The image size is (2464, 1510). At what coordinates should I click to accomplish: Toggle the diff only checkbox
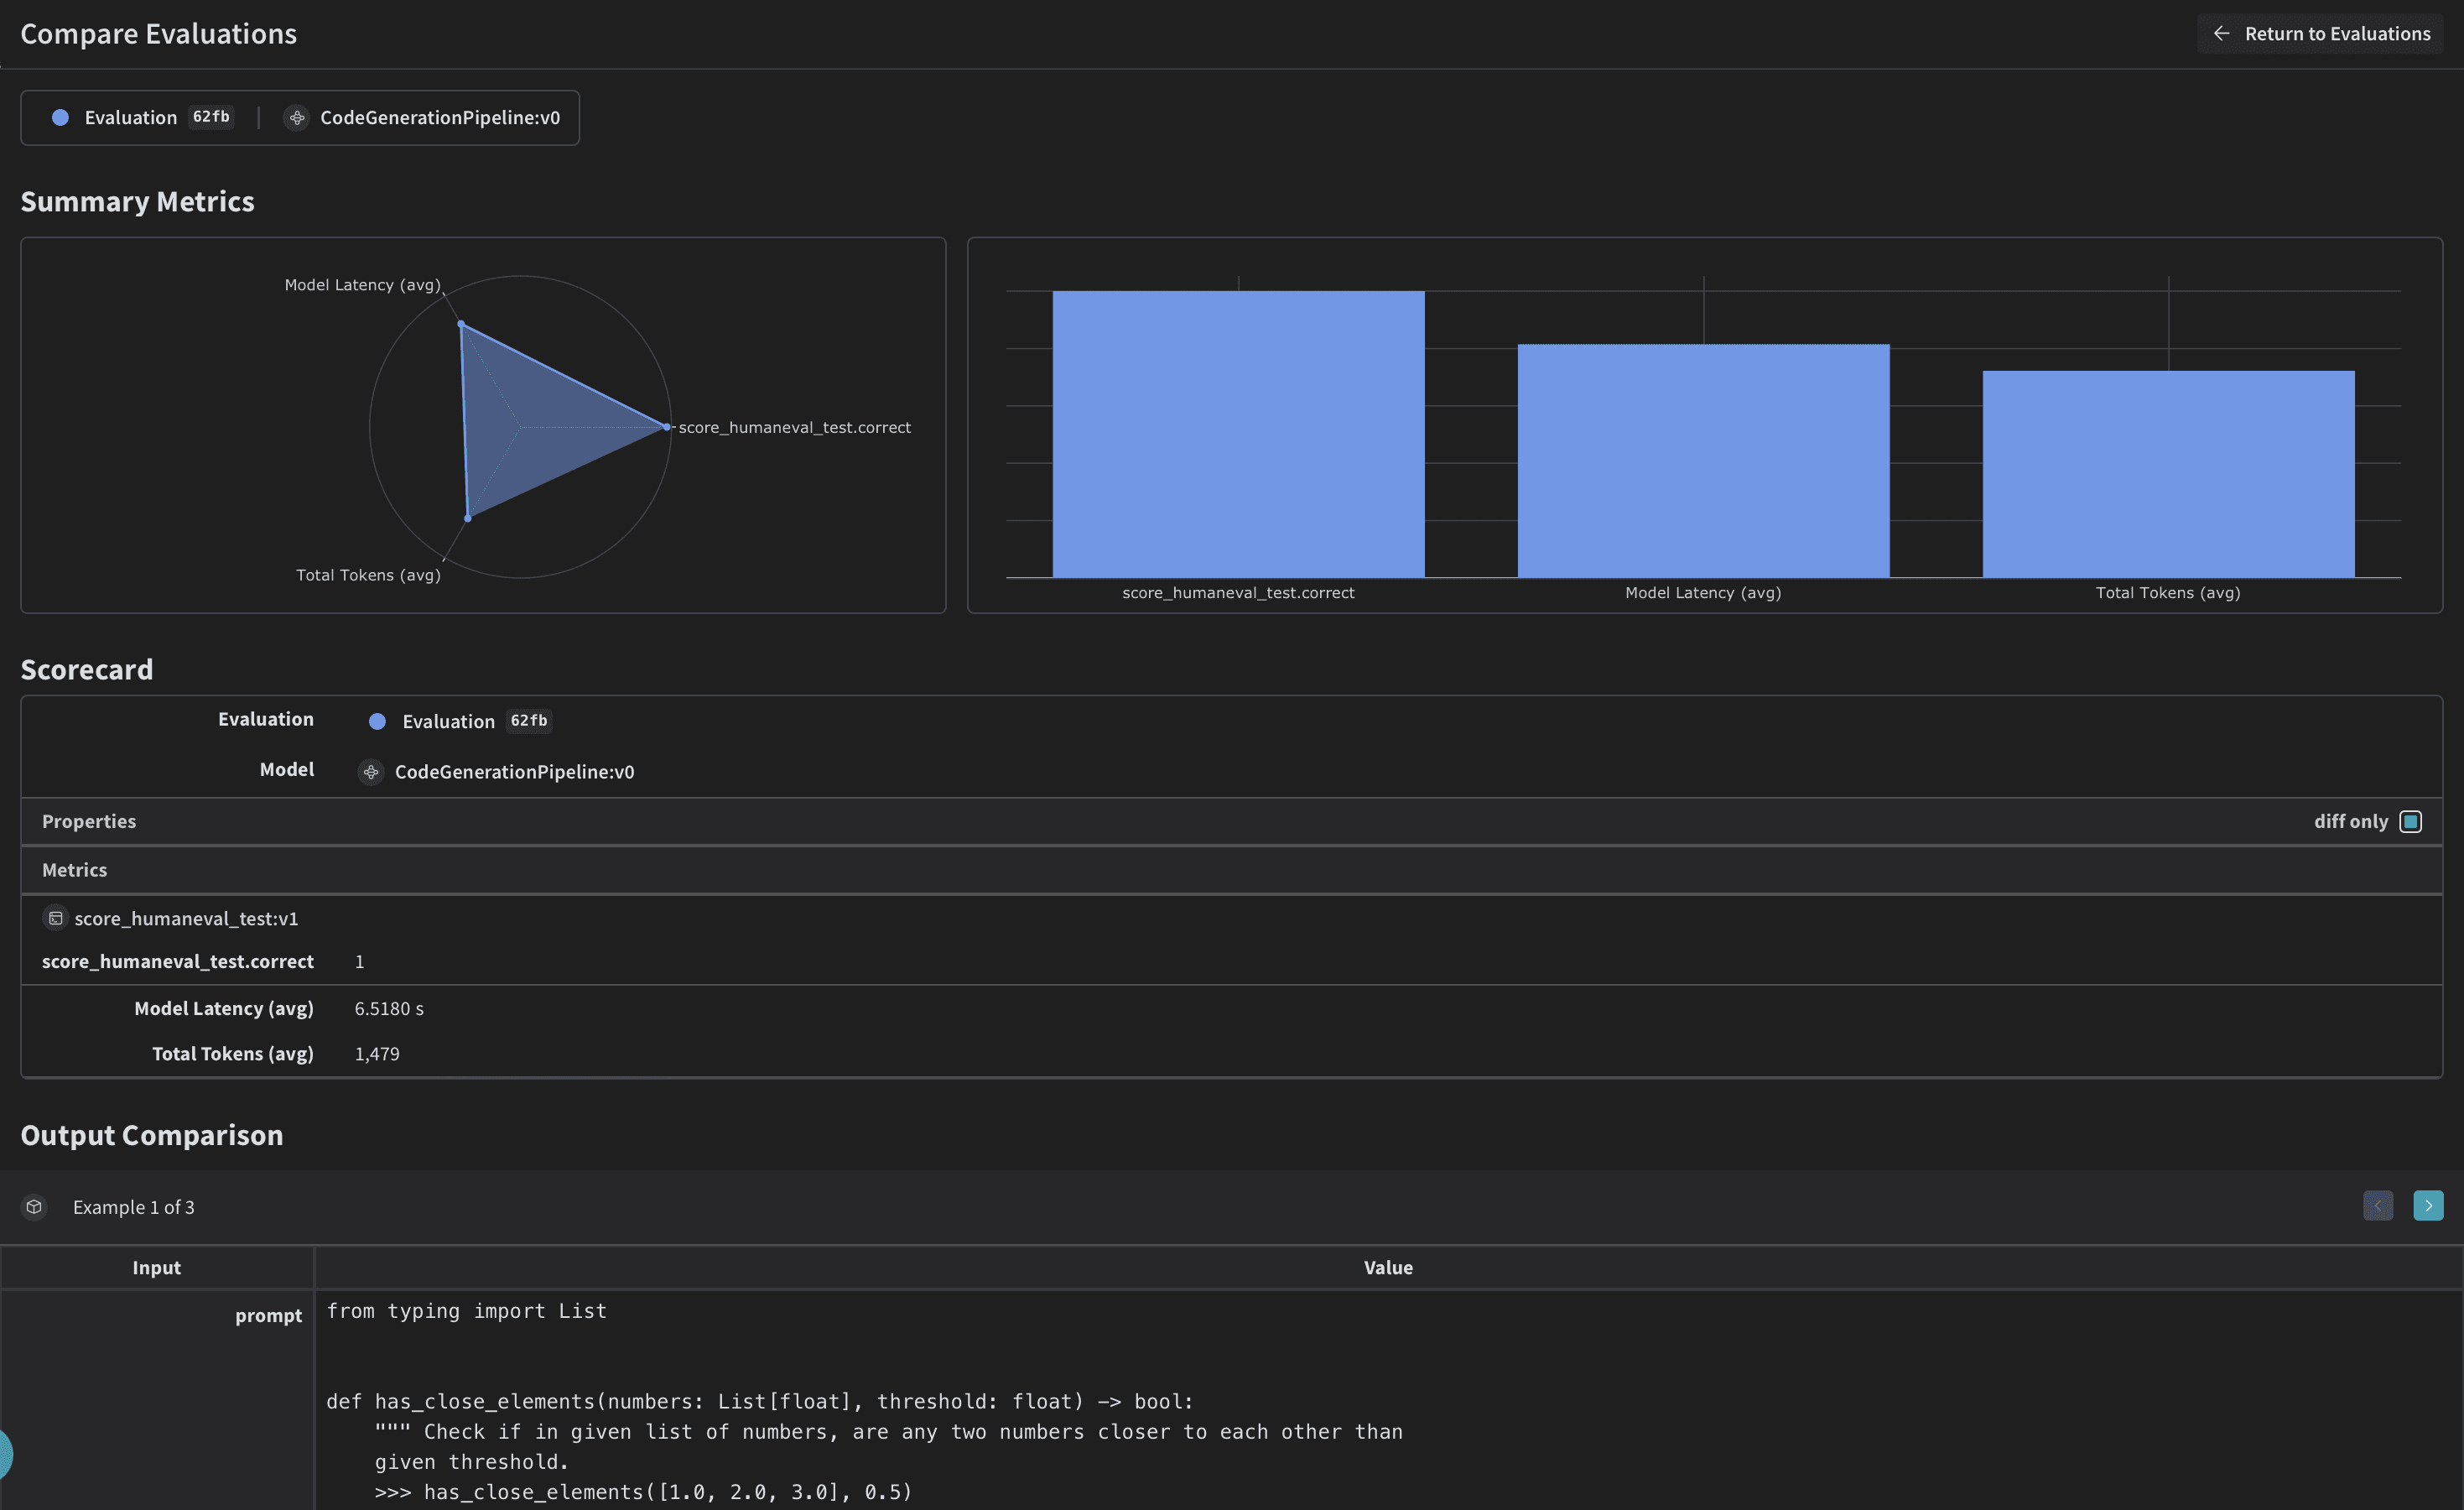pos(2411,822)
